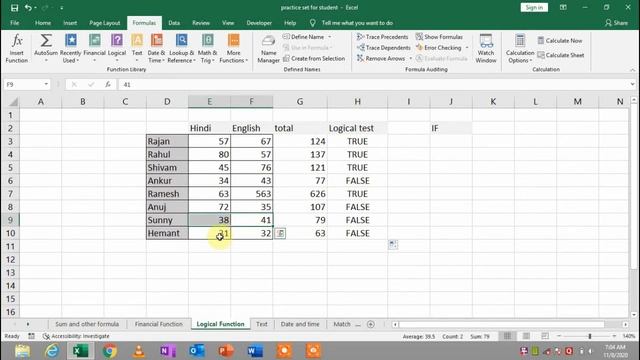Expand the Name Box dropdown
Viewport: 640px width, 360px height.
(x=46, y=84)
